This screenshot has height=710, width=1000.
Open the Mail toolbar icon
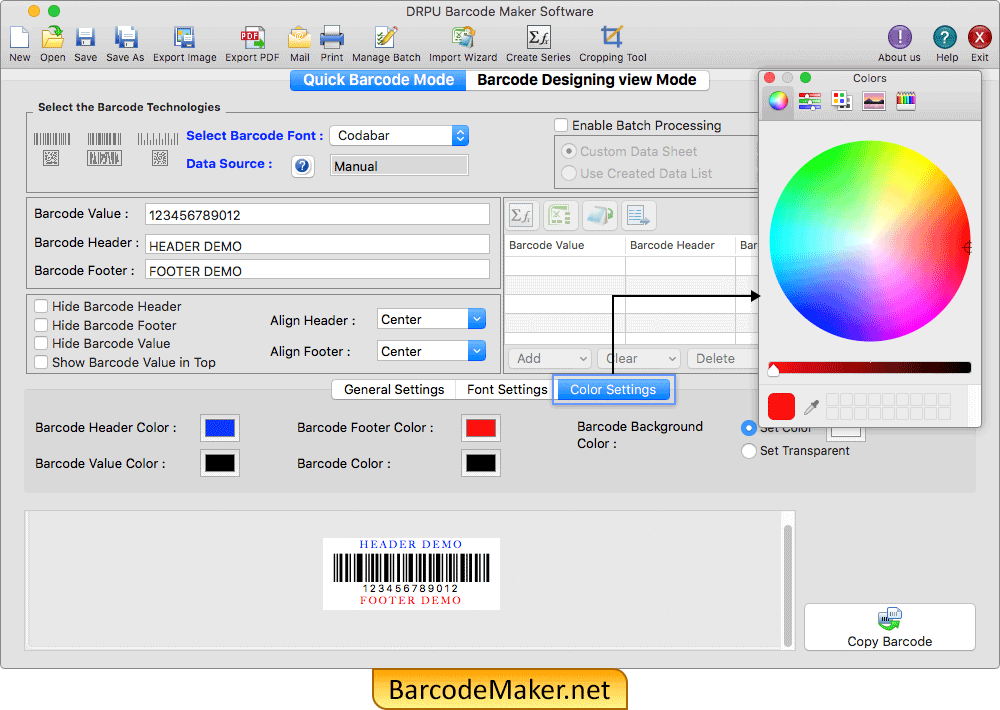(299, 38)
